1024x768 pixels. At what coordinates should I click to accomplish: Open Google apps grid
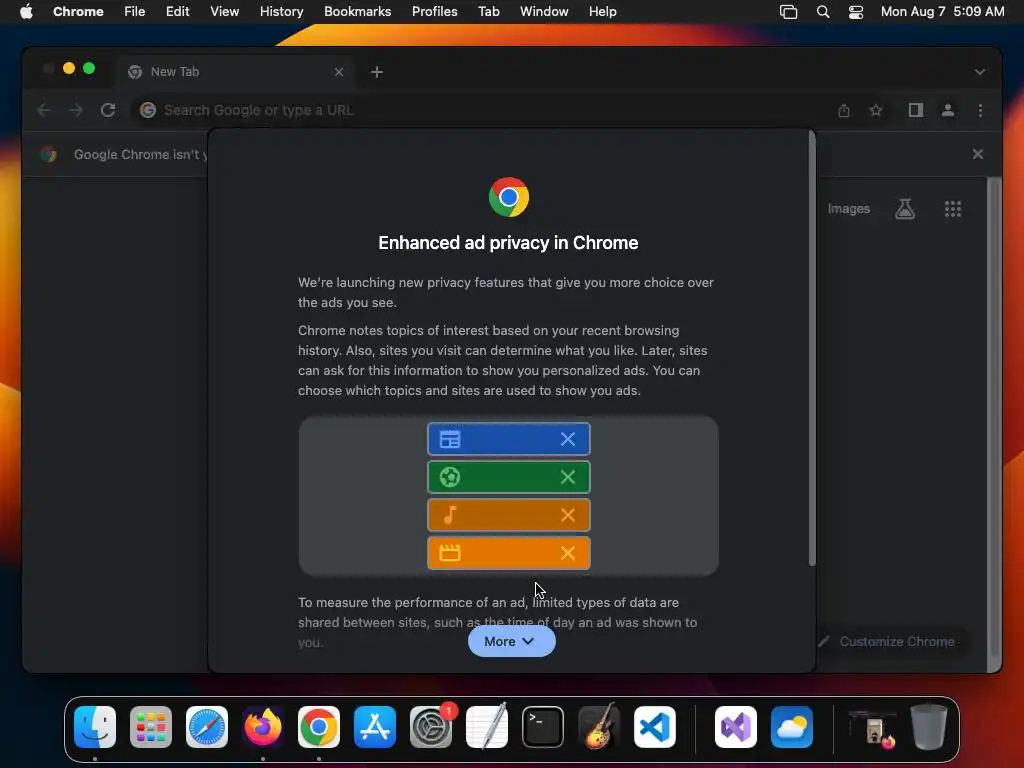pyautogui.click(x=953, y=209)
